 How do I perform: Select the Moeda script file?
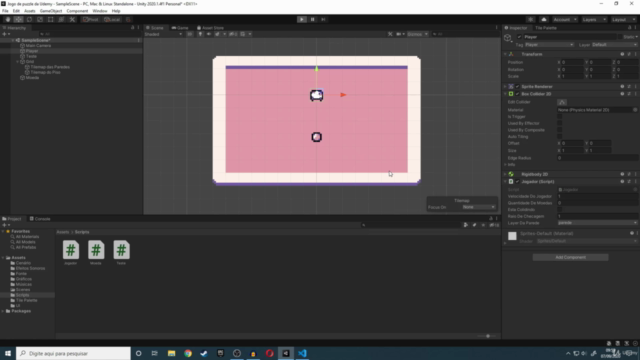tap(96, 253)
